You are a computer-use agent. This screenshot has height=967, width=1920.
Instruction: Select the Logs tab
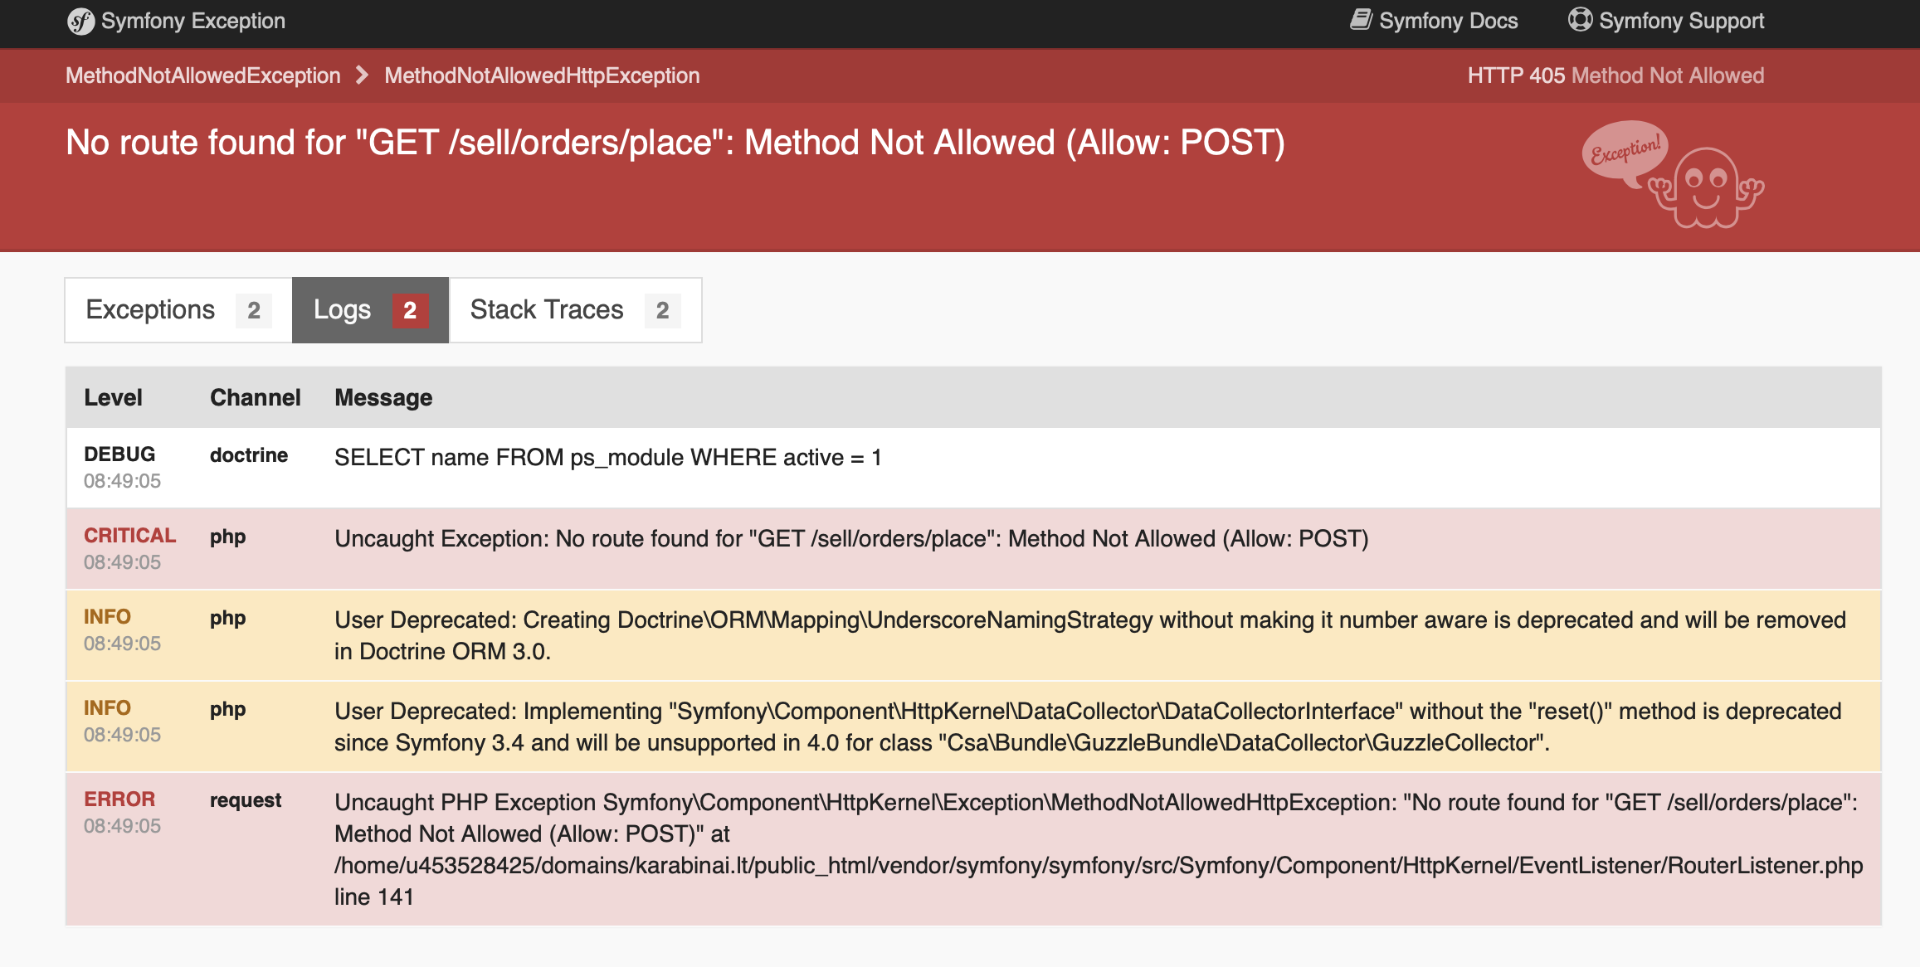[370, 310]
